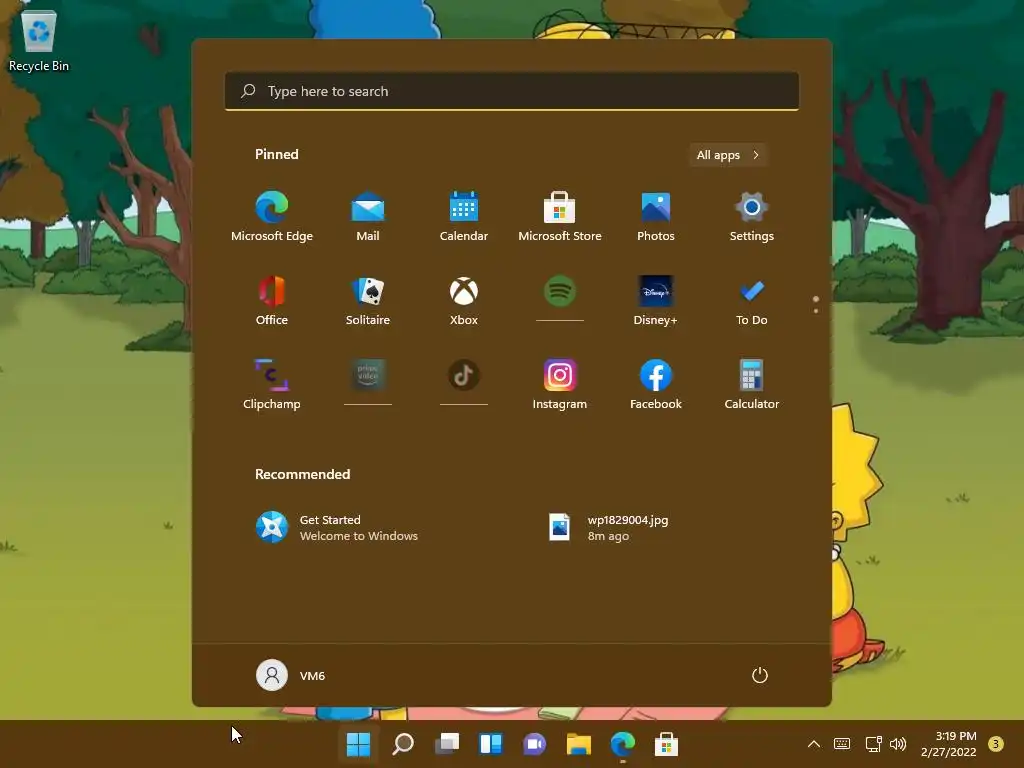Open the Widgets taskbar icon
The width and height of the screenshot is (1024, 768).
[x=490, y=744]
